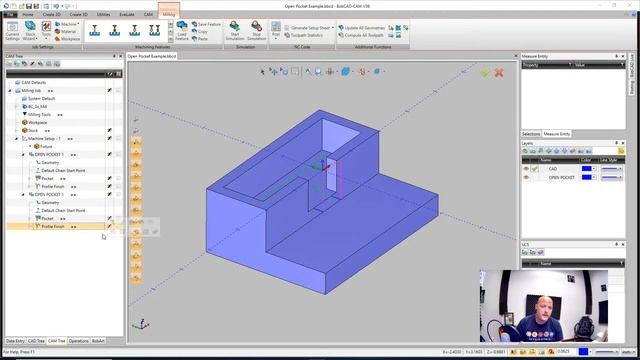Expand the machining features gallery arrow
This screenshot has height=360, width=640.
click(171, 40)
